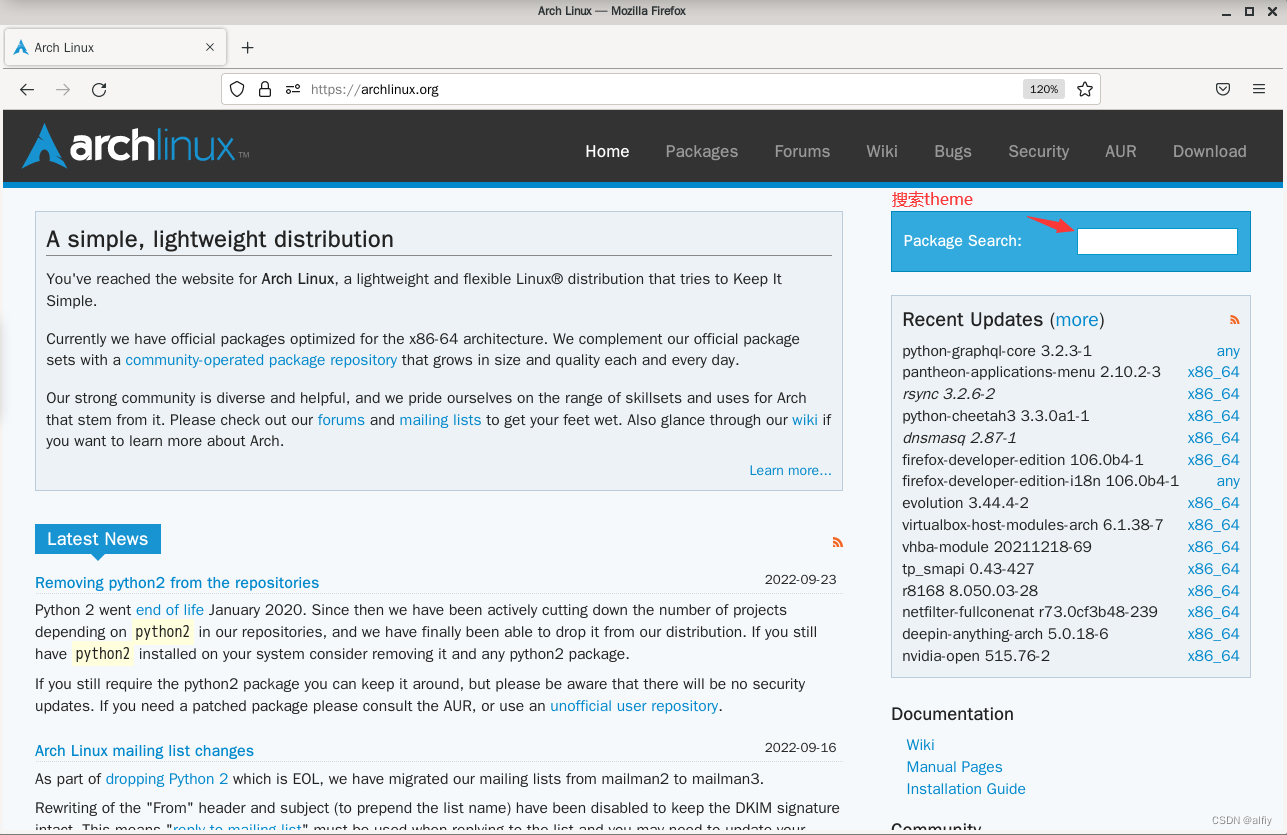Open site permissions icon in address bar
The width and height of the screenshot is (1287, 835).
pos(293,89)
